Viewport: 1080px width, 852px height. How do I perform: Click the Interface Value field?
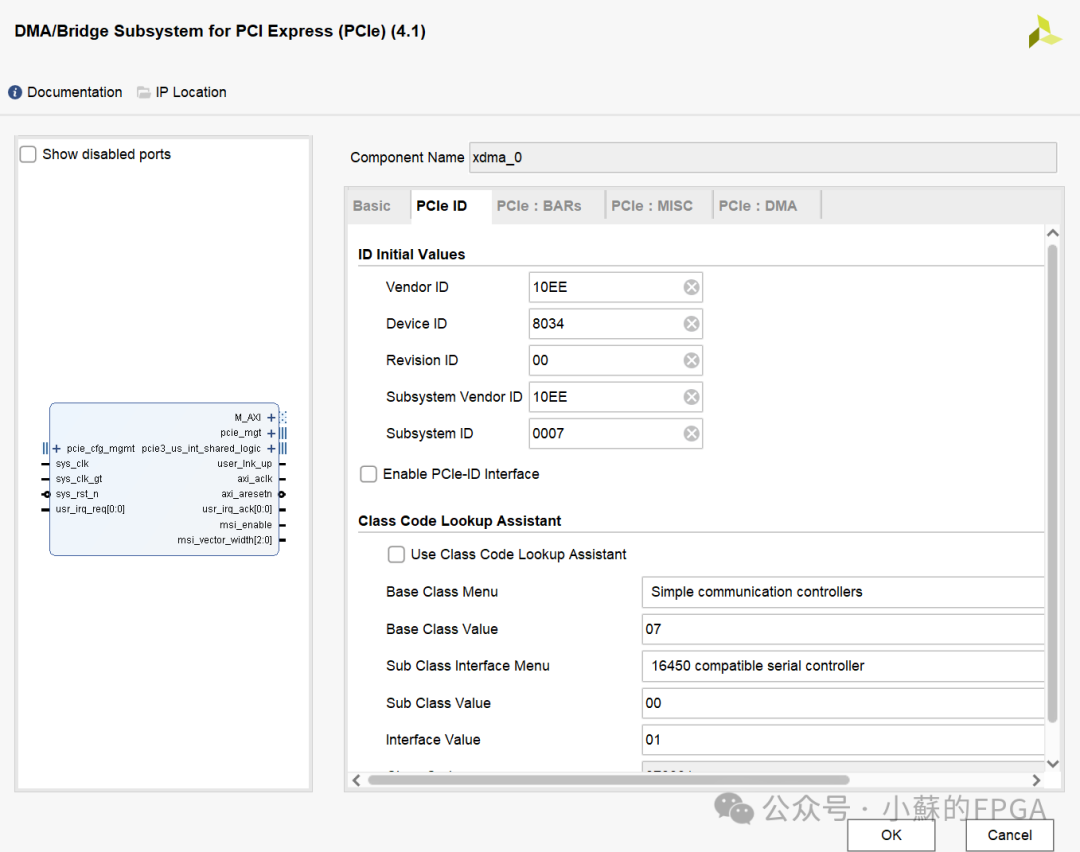843,740
